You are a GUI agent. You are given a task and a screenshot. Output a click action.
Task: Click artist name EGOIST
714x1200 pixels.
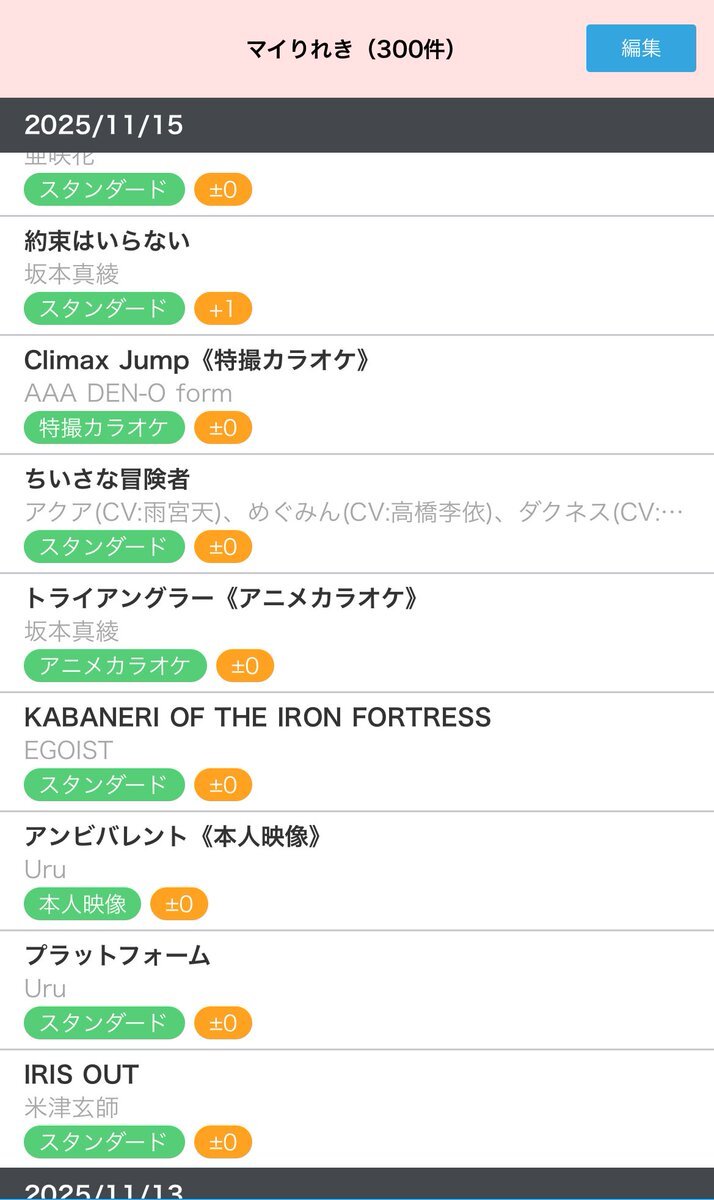coord(68,750)
